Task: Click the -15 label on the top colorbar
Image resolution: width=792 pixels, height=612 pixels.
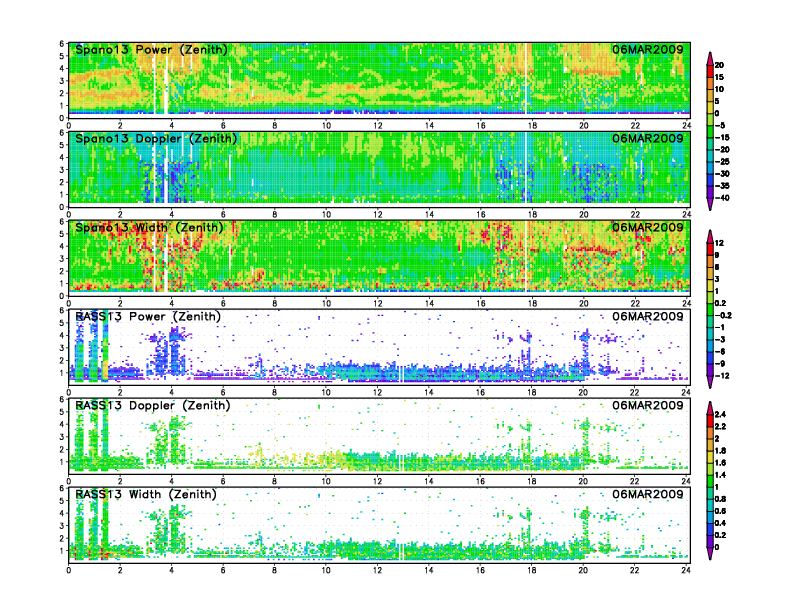Action: [722, 137]
